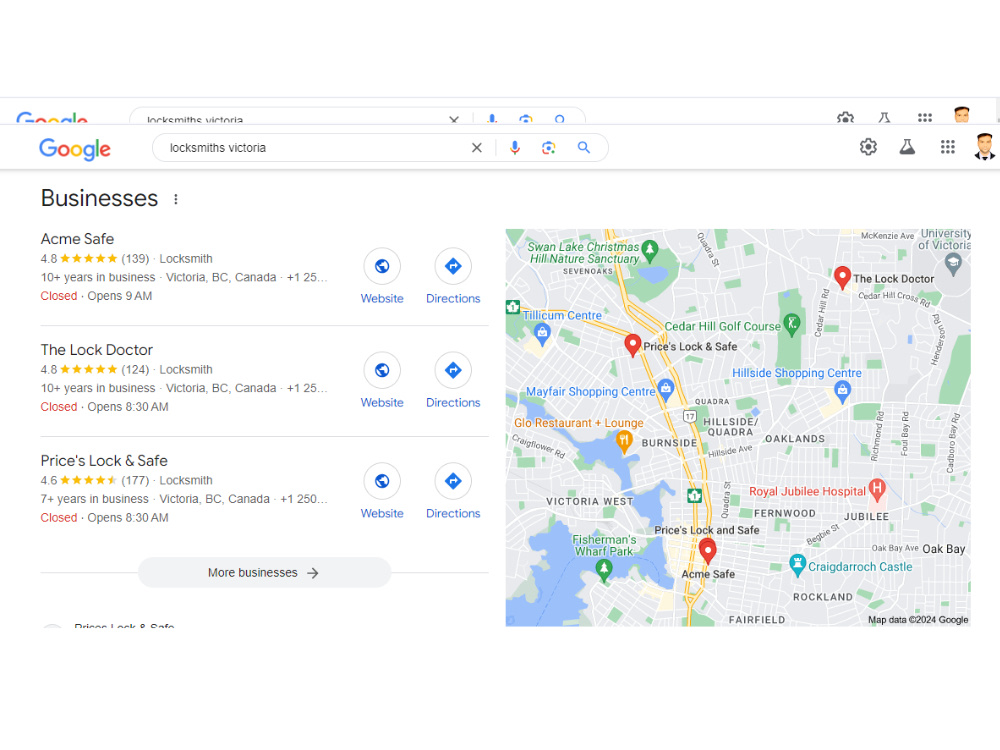
Task: Open the account profile picture
Action: [x=985, y=147]
